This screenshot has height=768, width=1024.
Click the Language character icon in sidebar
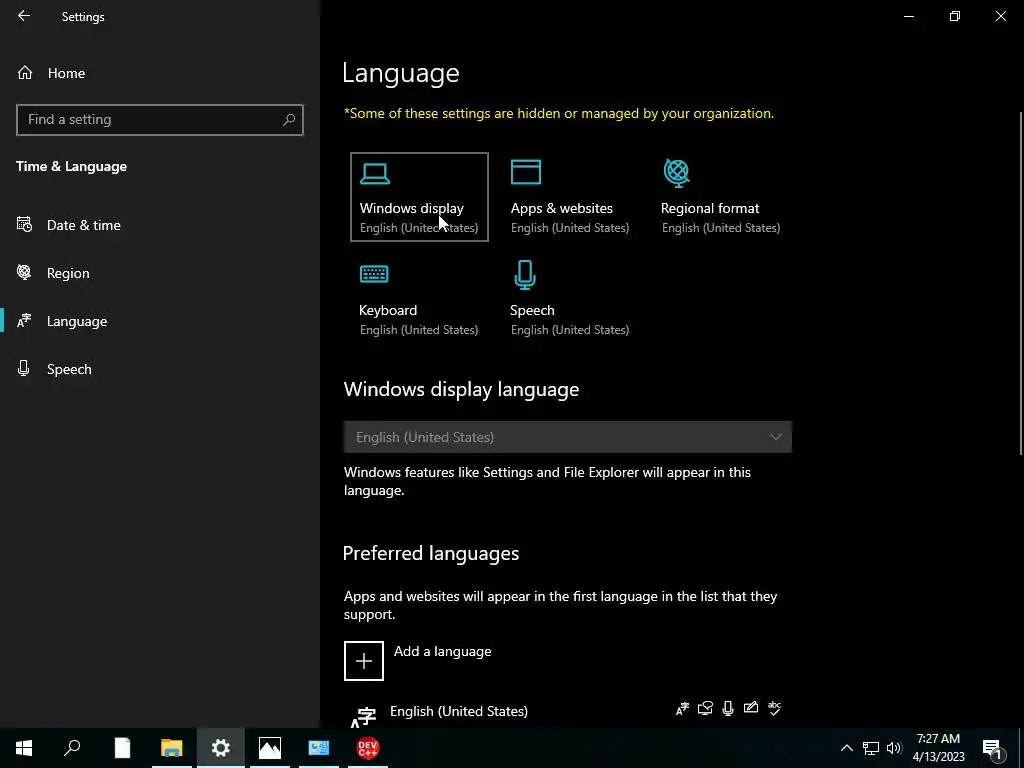[24, 321]
